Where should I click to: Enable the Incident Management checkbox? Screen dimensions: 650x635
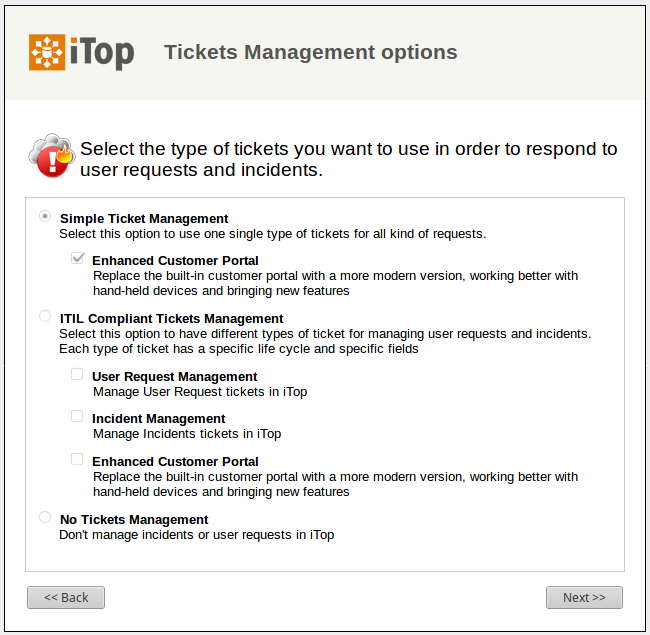(x=77, y=416)
